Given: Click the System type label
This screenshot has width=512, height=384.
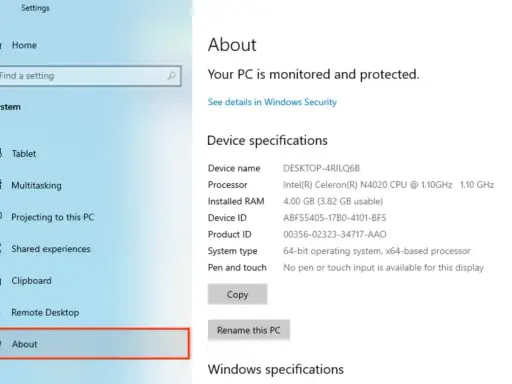Looking at the screenshot, I should pyautogui.click(x=232, y=251).
